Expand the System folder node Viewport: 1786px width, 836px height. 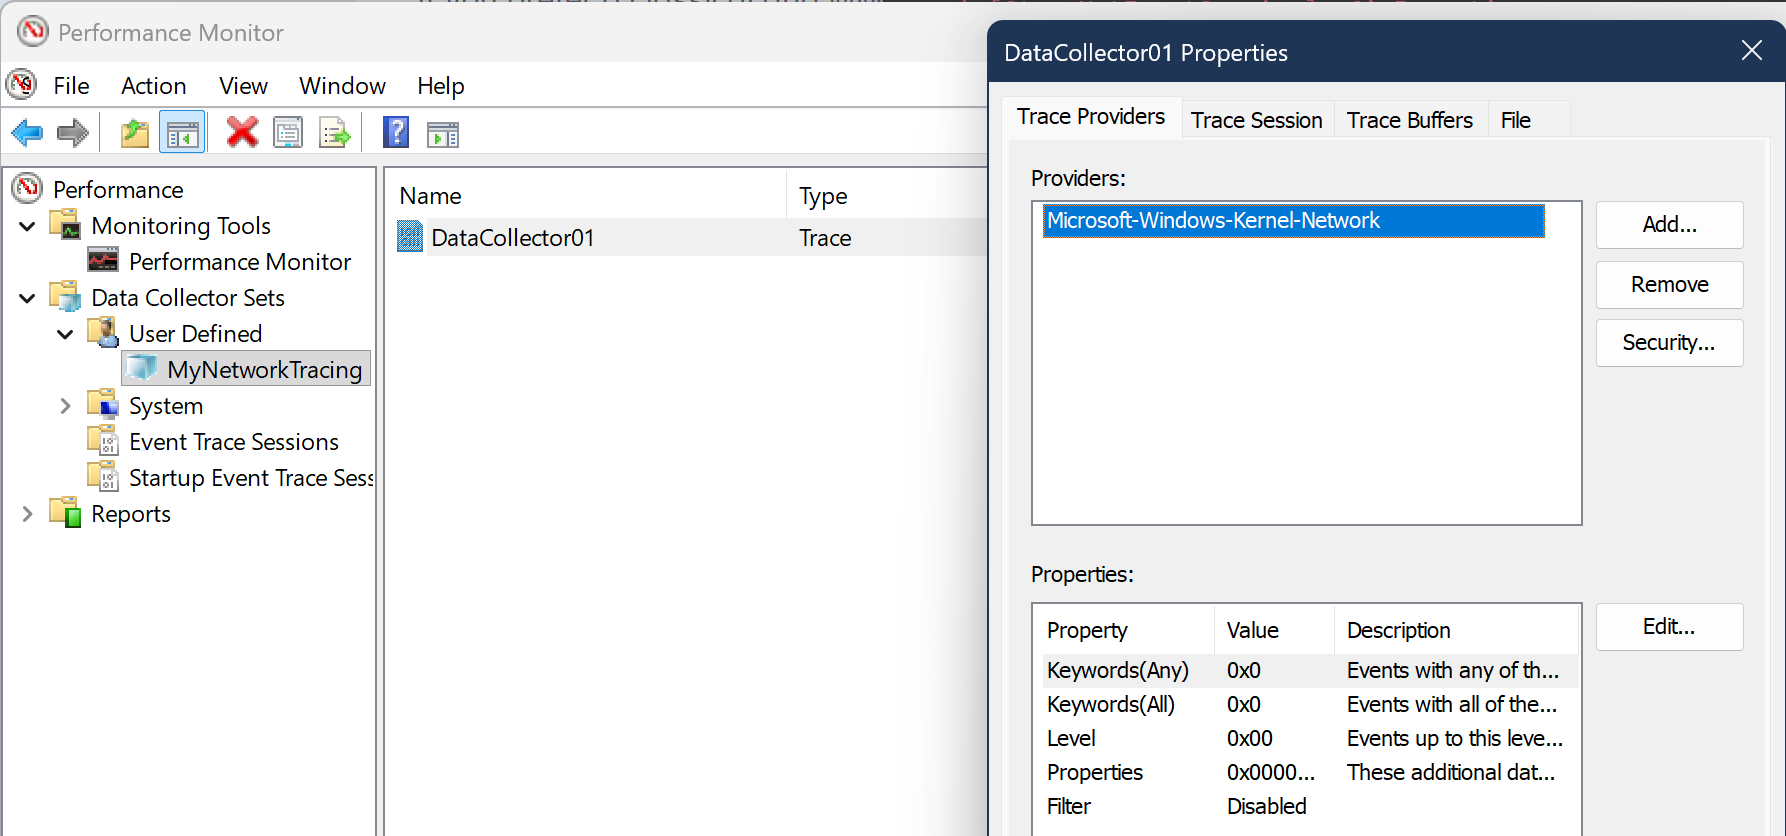click(x=66, y=406)
